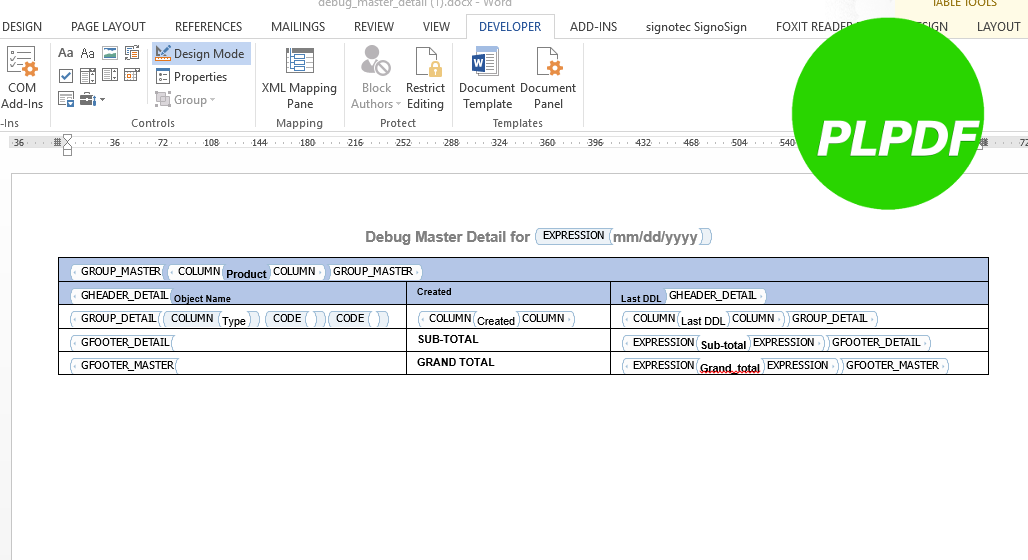Click the left indent ruler marker
Screen dimensions: 1028x560
point(68,151)
